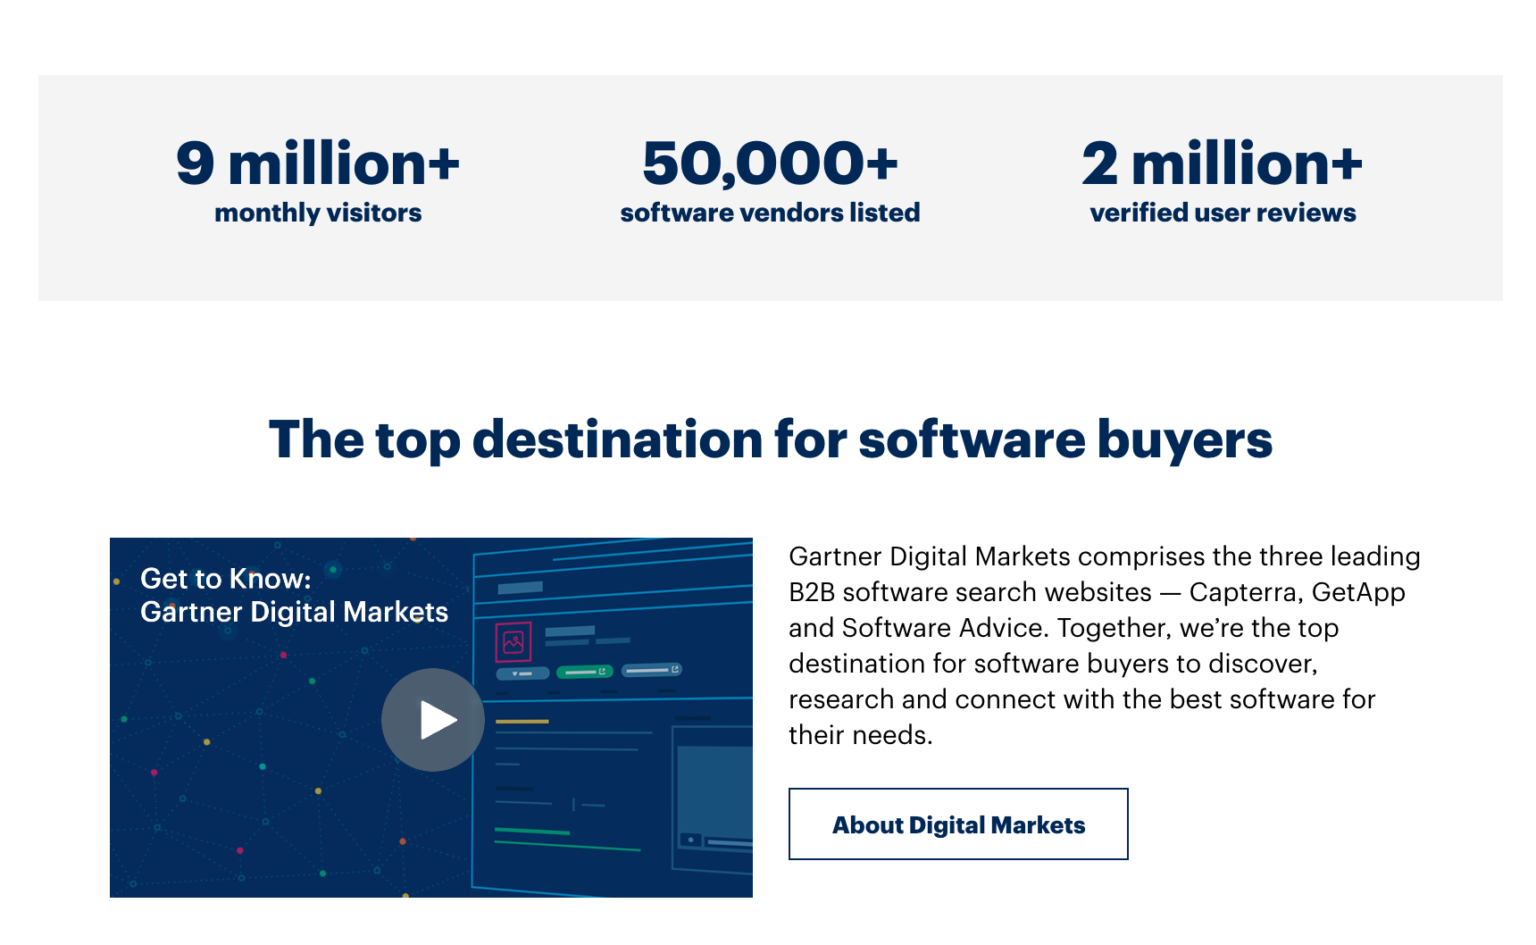Click the top destination for software buyers heading

770,440
